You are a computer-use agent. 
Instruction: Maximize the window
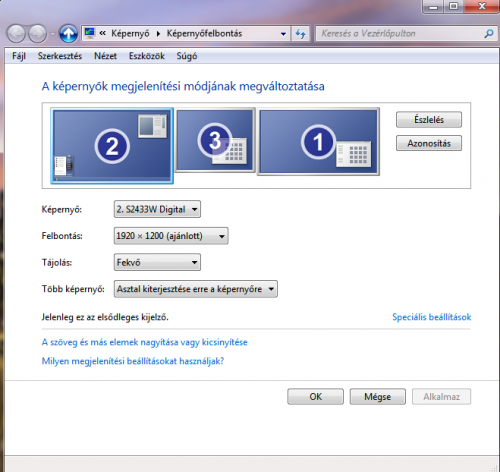point(453,6)
